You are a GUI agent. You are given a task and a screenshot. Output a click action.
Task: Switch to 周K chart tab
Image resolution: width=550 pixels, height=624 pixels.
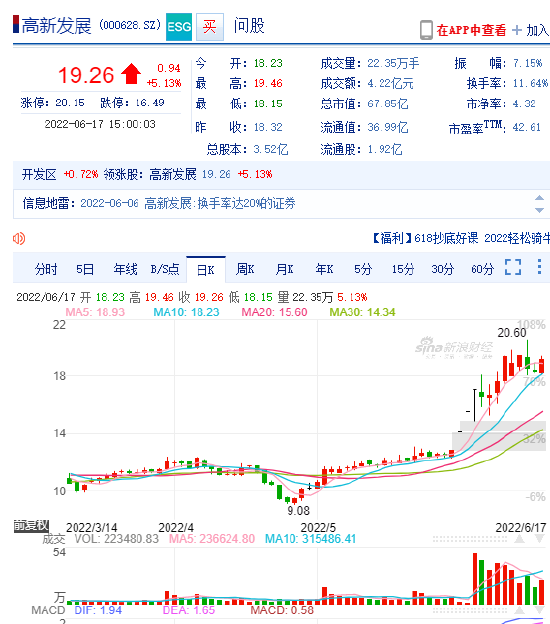(245, 269)
